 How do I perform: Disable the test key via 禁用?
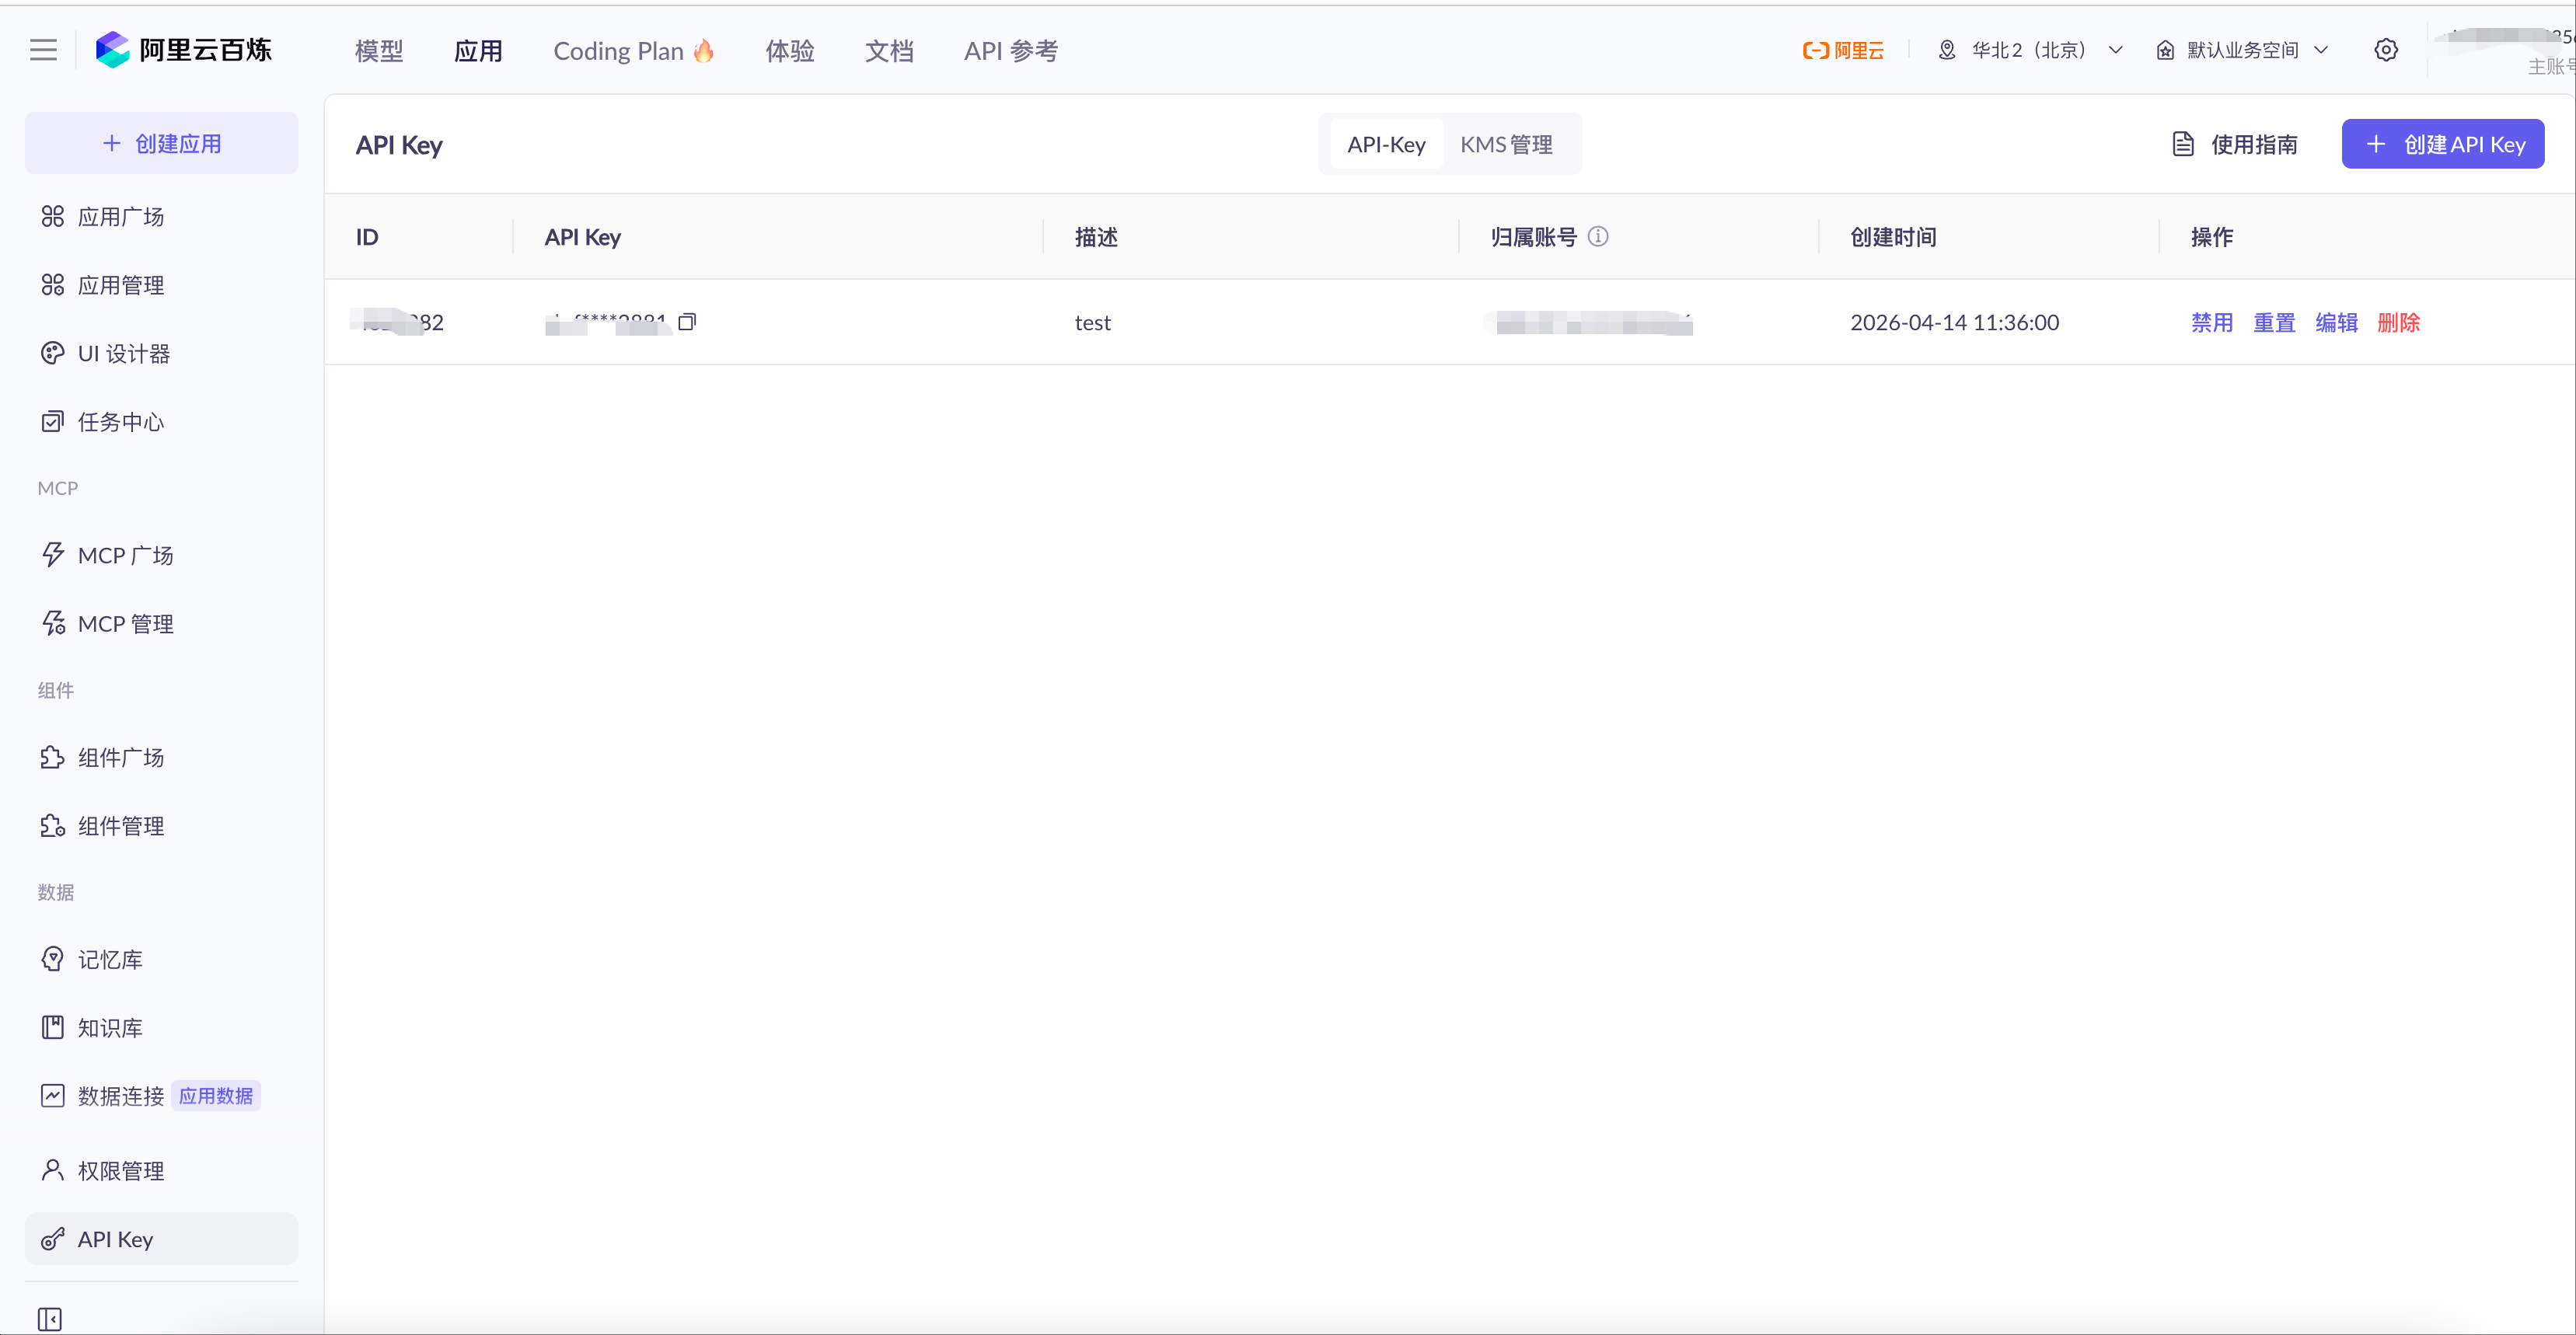[x=2211, y=322]
